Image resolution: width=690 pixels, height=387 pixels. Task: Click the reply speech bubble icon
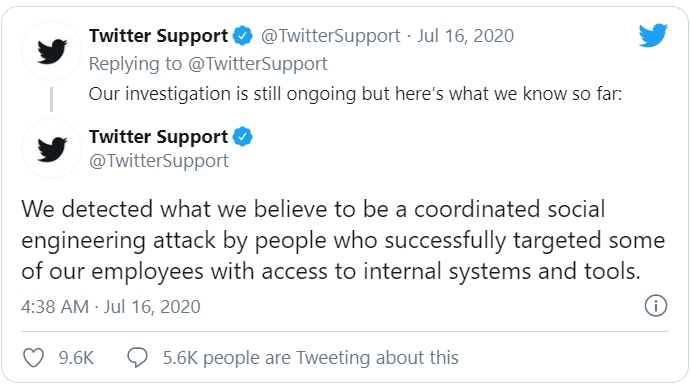click(x=137, y=357)
